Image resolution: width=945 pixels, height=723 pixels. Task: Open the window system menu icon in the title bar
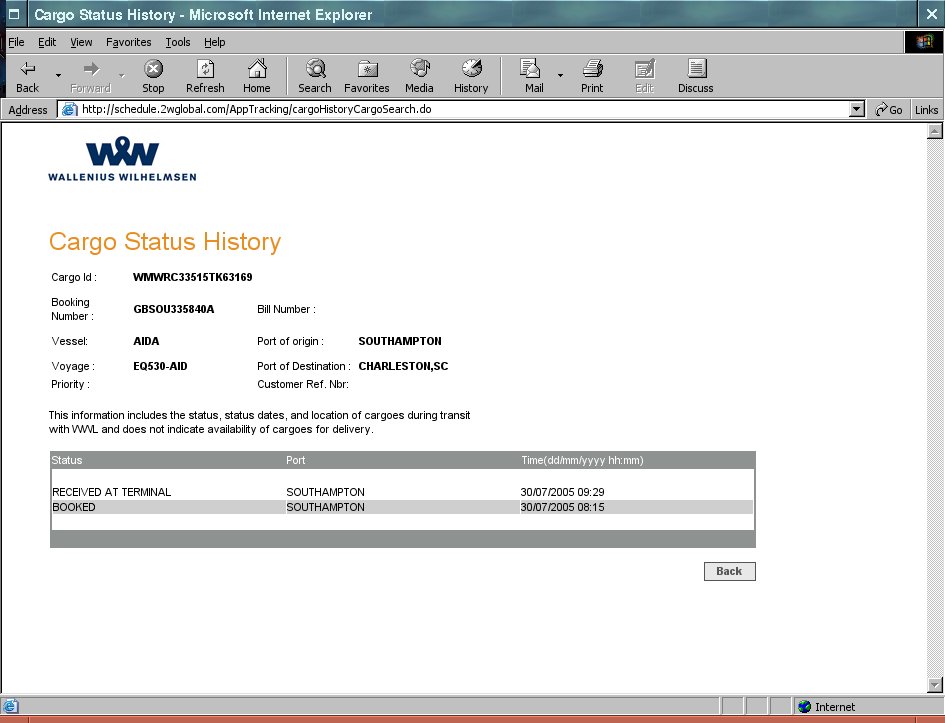click(14, 14)
